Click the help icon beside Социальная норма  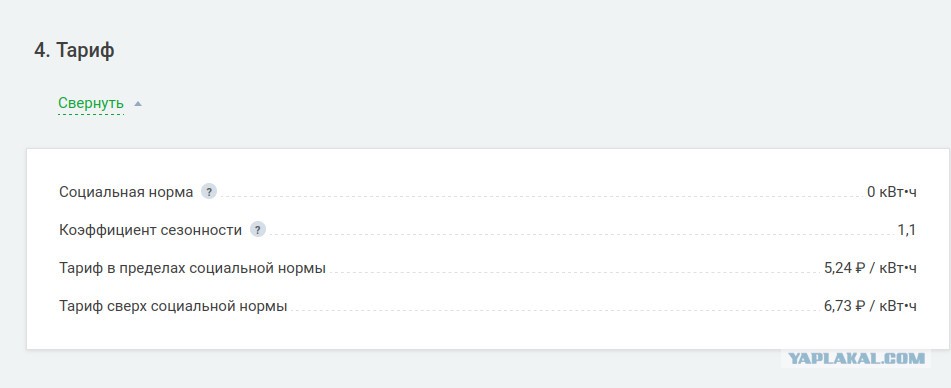pos(209,192)
